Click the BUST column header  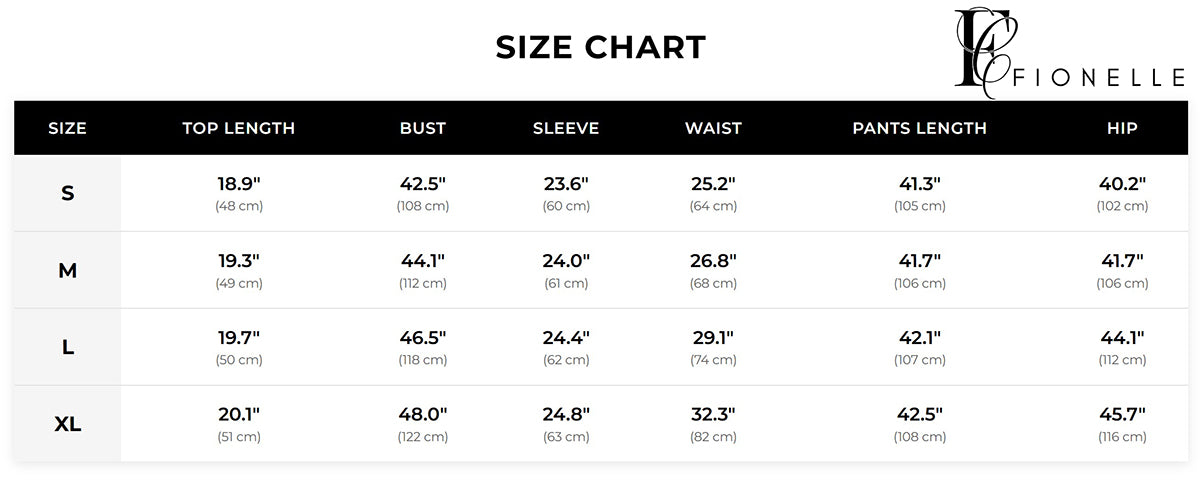[x=423, y=128]
